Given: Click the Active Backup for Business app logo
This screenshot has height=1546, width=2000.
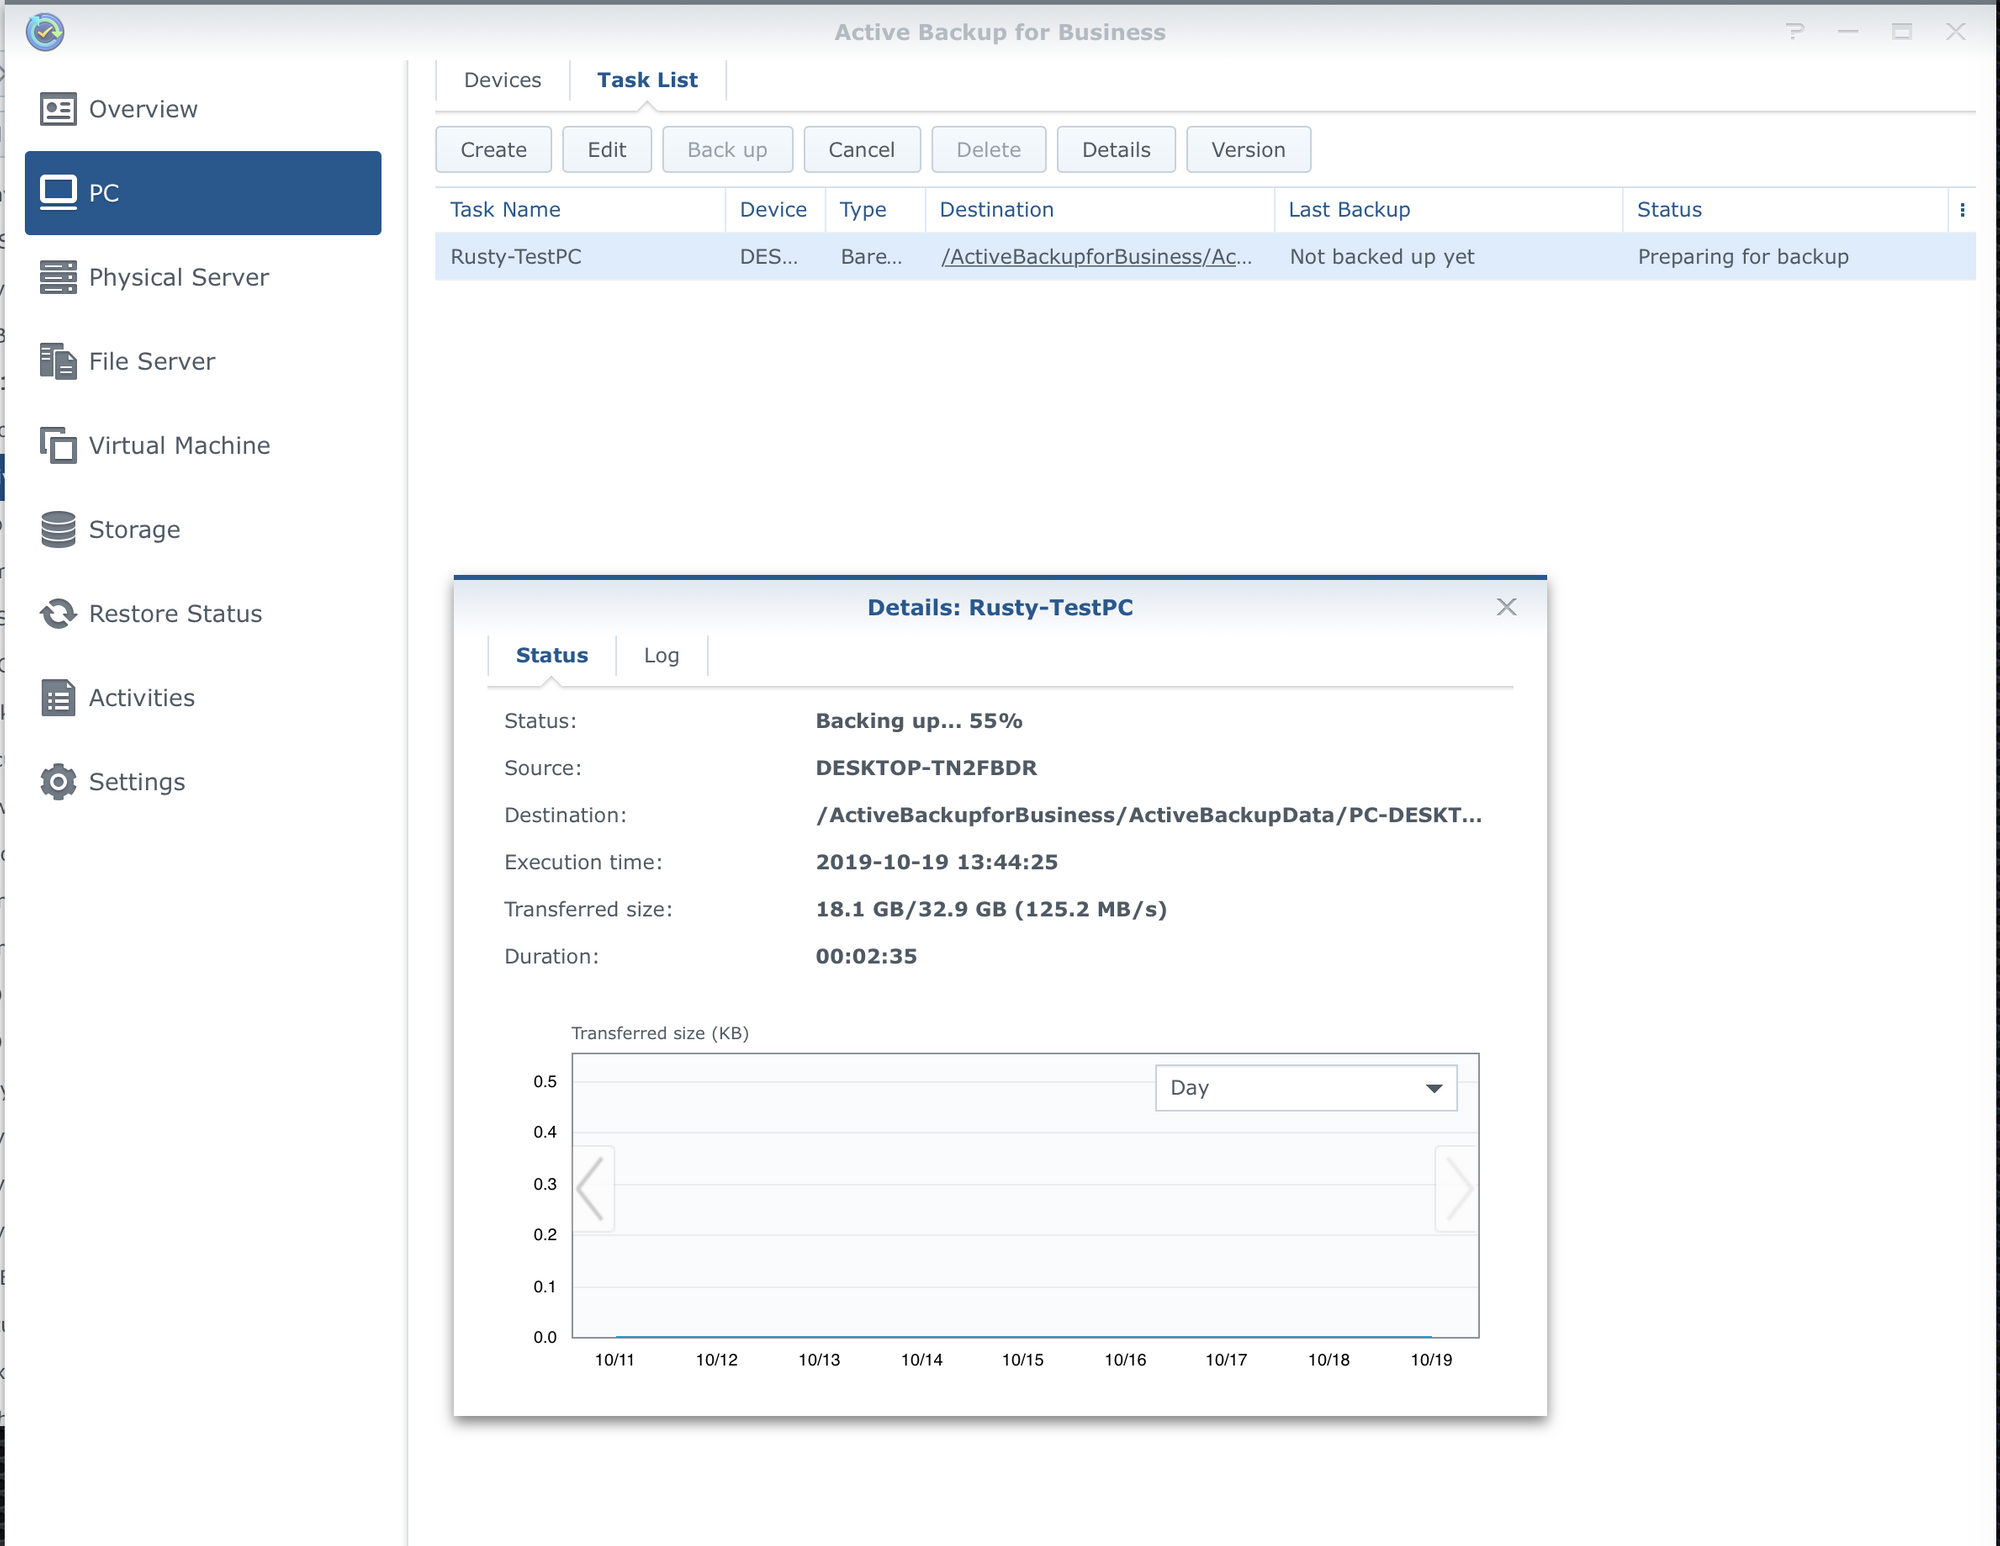Looking at the screenshot, I should 45,32.
